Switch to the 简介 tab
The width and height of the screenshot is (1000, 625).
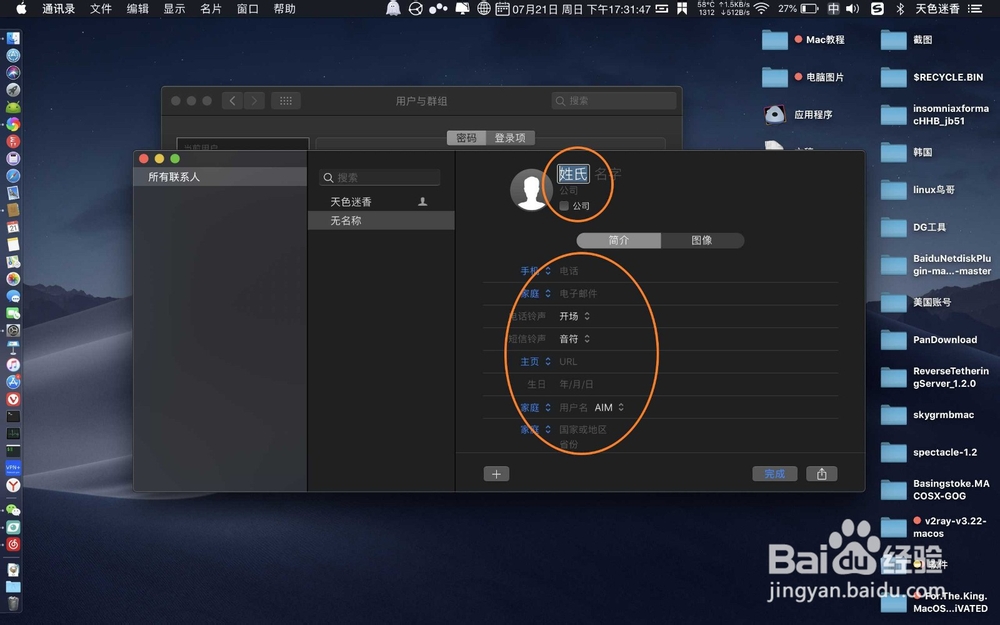pos(619,240)
